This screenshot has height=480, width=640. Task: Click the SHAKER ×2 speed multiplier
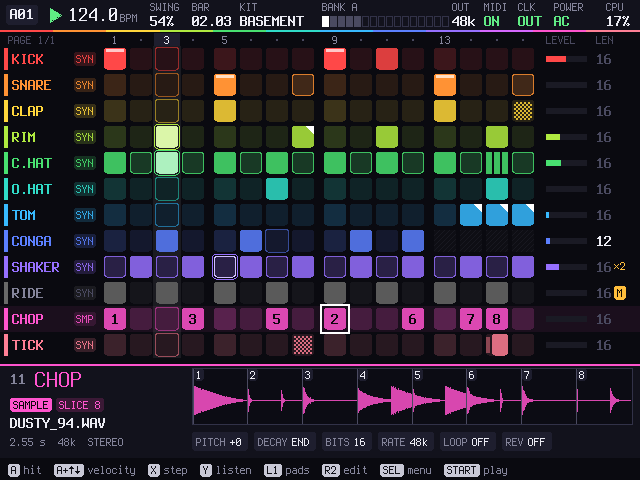619,267
